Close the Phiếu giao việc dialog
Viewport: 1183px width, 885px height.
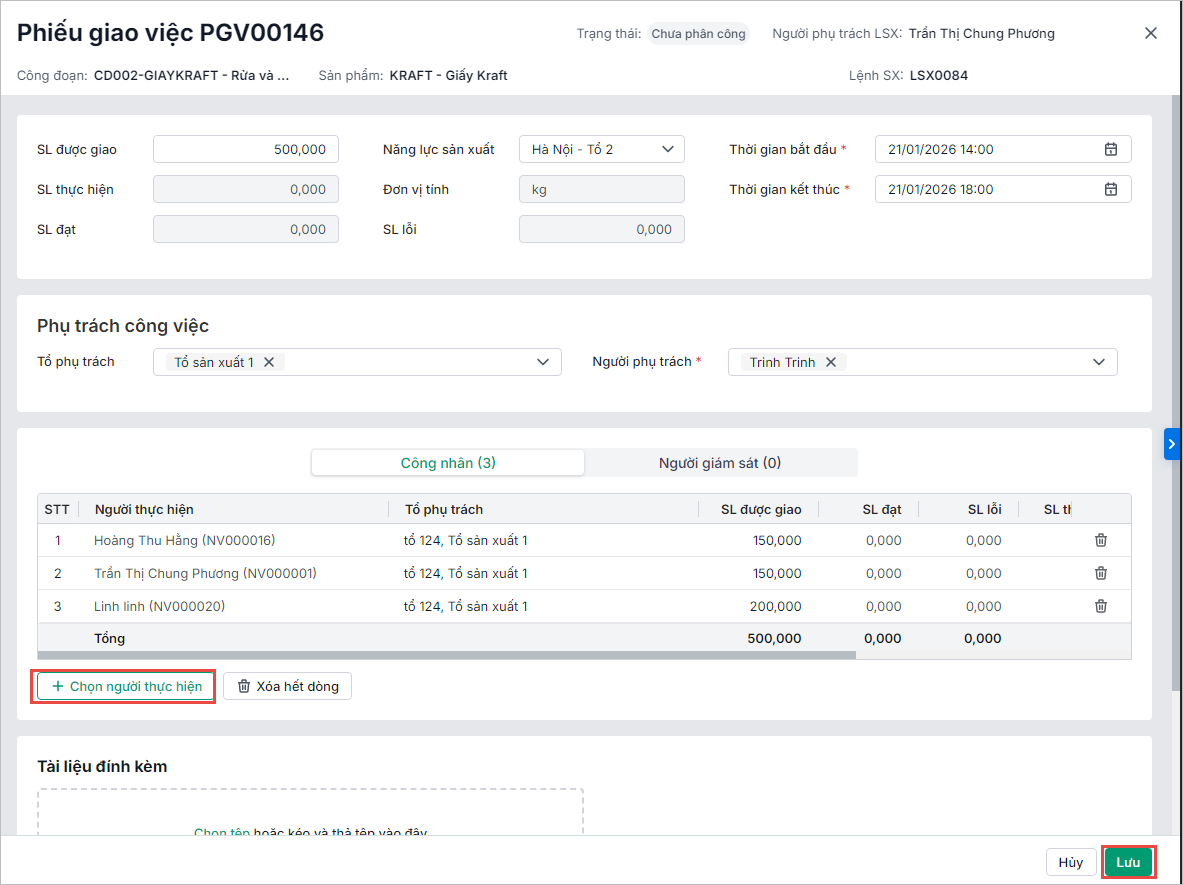1151,33
